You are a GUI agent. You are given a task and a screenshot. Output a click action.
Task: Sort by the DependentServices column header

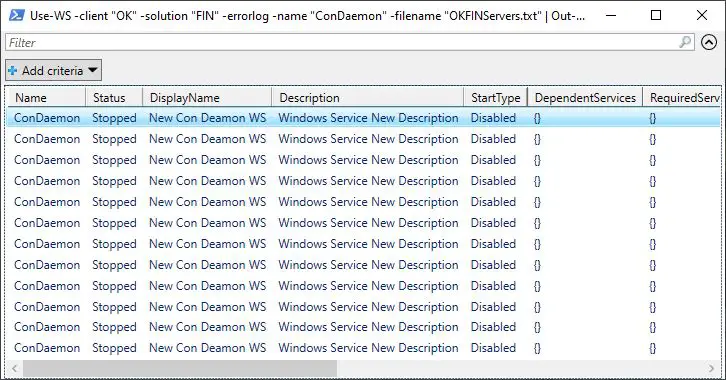click(585, 98)
